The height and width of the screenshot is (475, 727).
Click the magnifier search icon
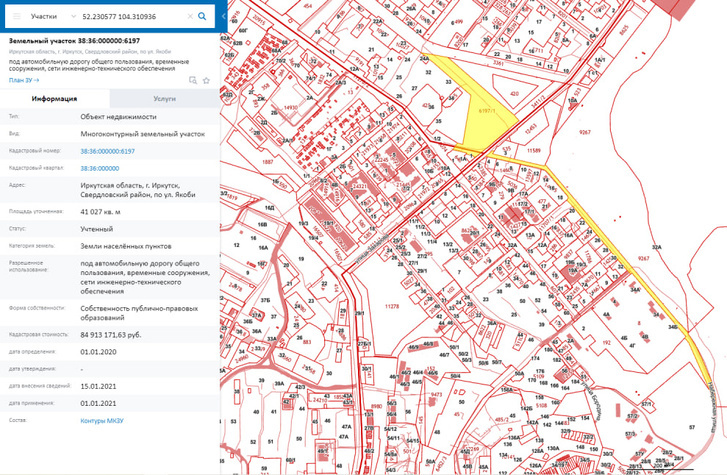click(202, 17)
